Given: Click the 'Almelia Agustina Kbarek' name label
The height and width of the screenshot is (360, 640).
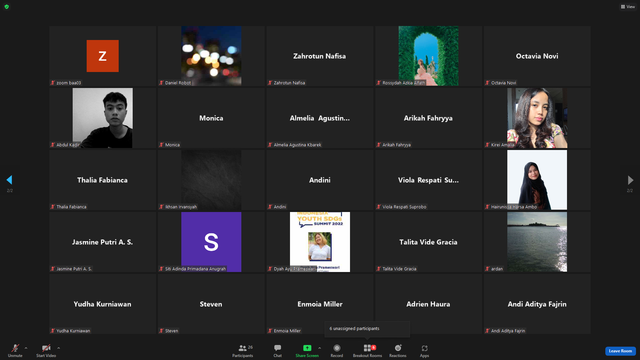Looking at the screenshot, I should (298, 145).
